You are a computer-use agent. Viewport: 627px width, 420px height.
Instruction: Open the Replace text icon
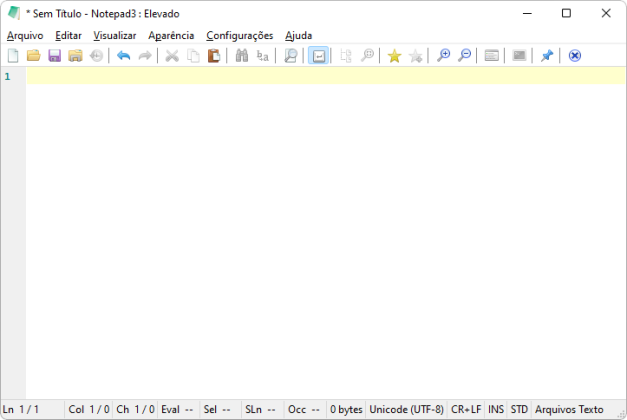[263, 56]
